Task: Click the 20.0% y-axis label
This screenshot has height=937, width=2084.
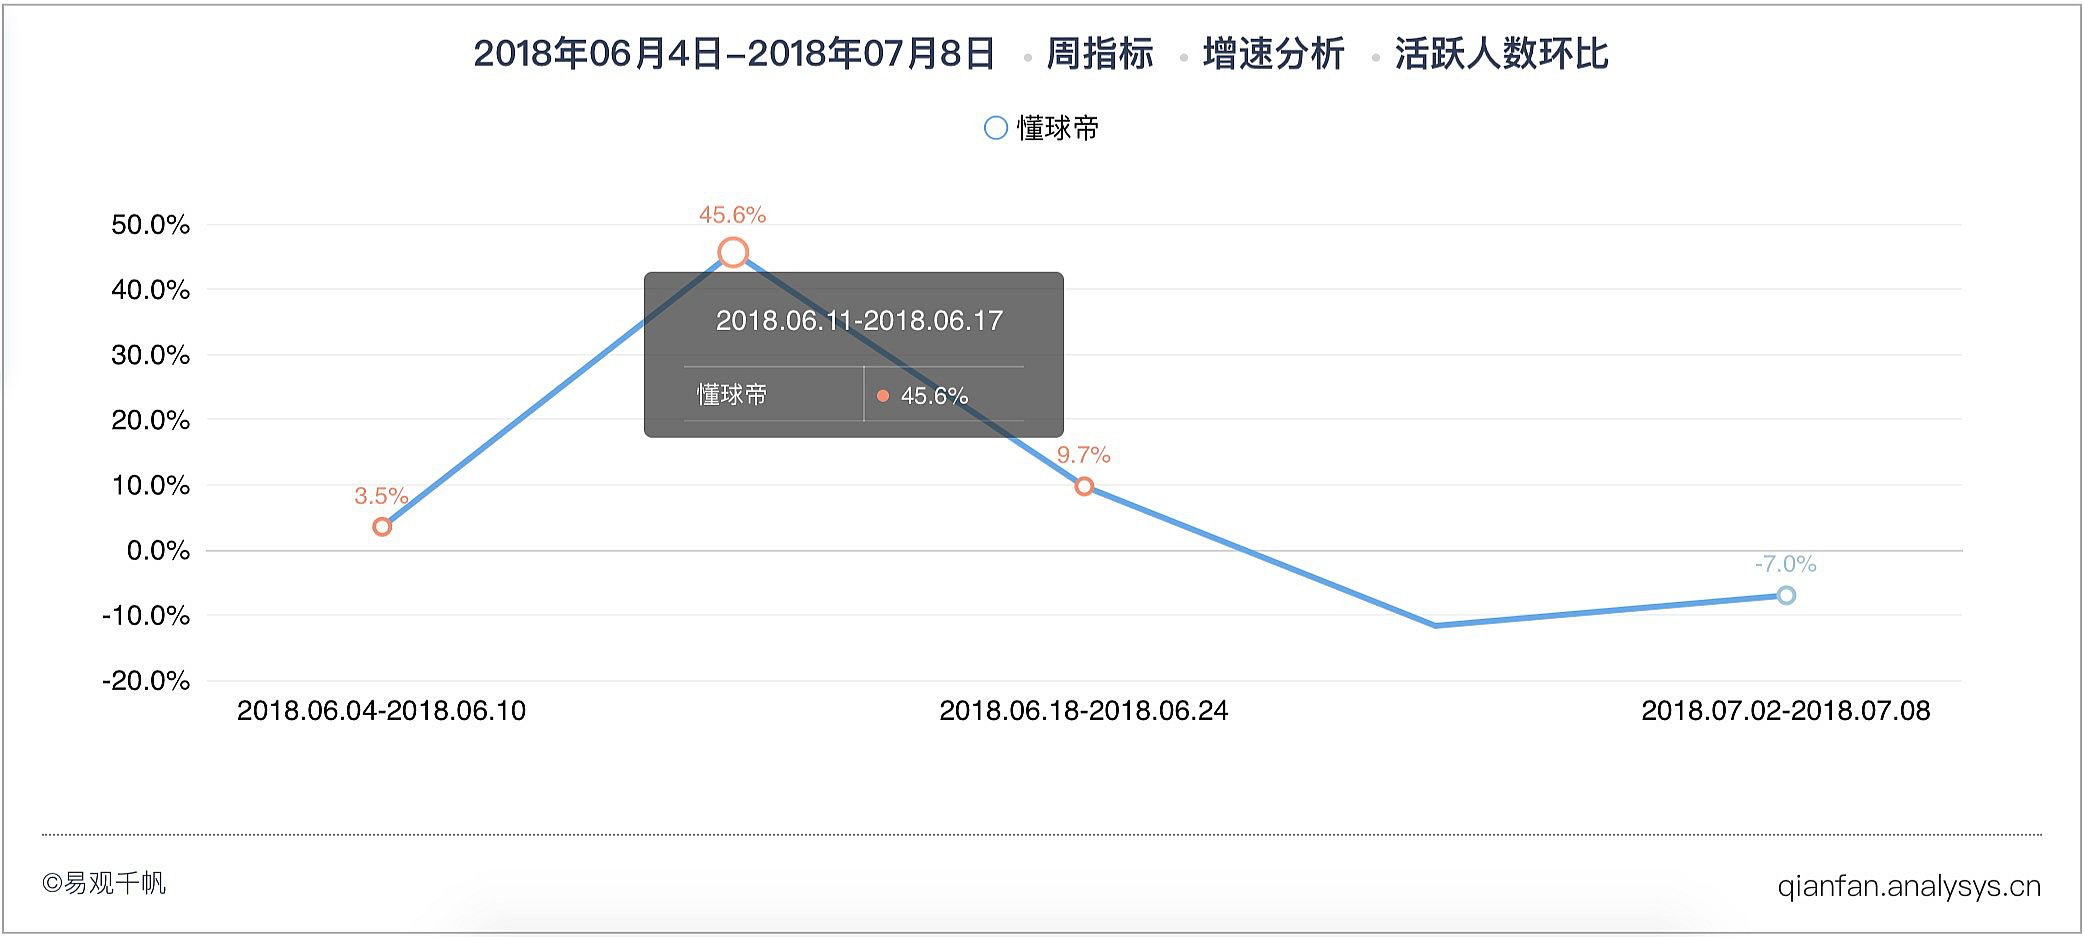Action: (x=150, y=420)
